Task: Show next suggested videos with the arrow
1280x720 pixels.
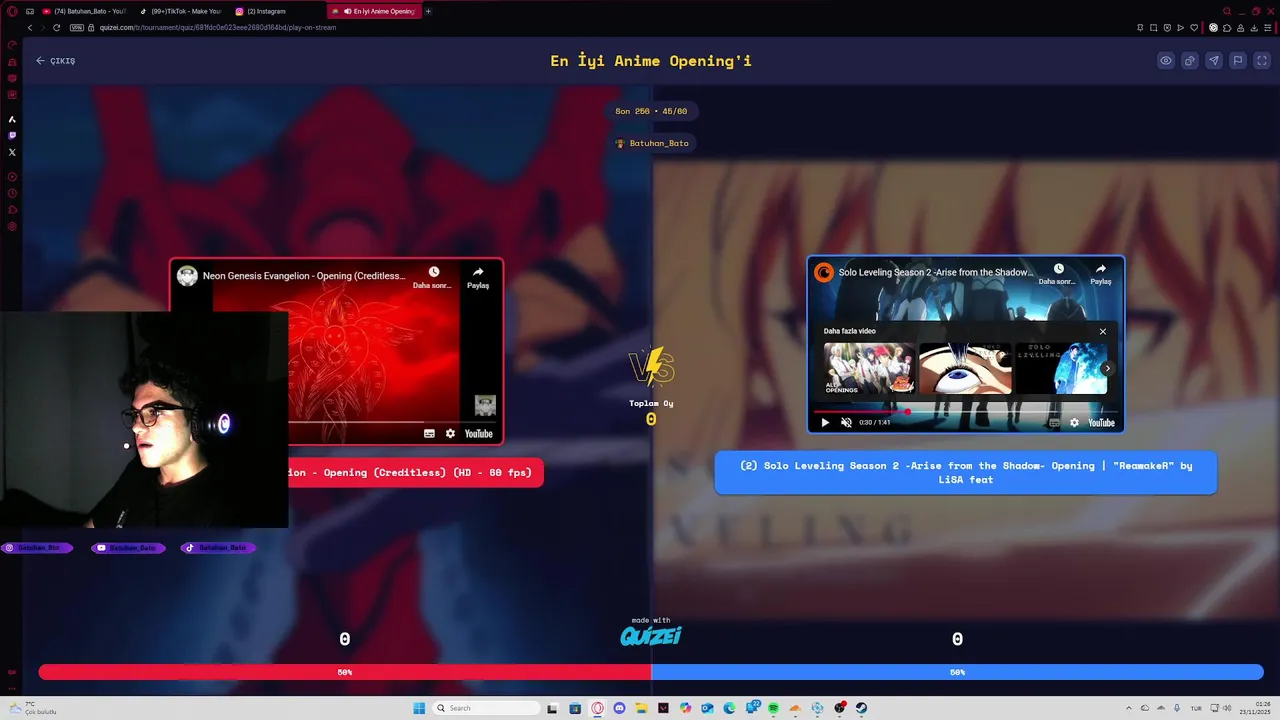Action: coord(1107,368)
